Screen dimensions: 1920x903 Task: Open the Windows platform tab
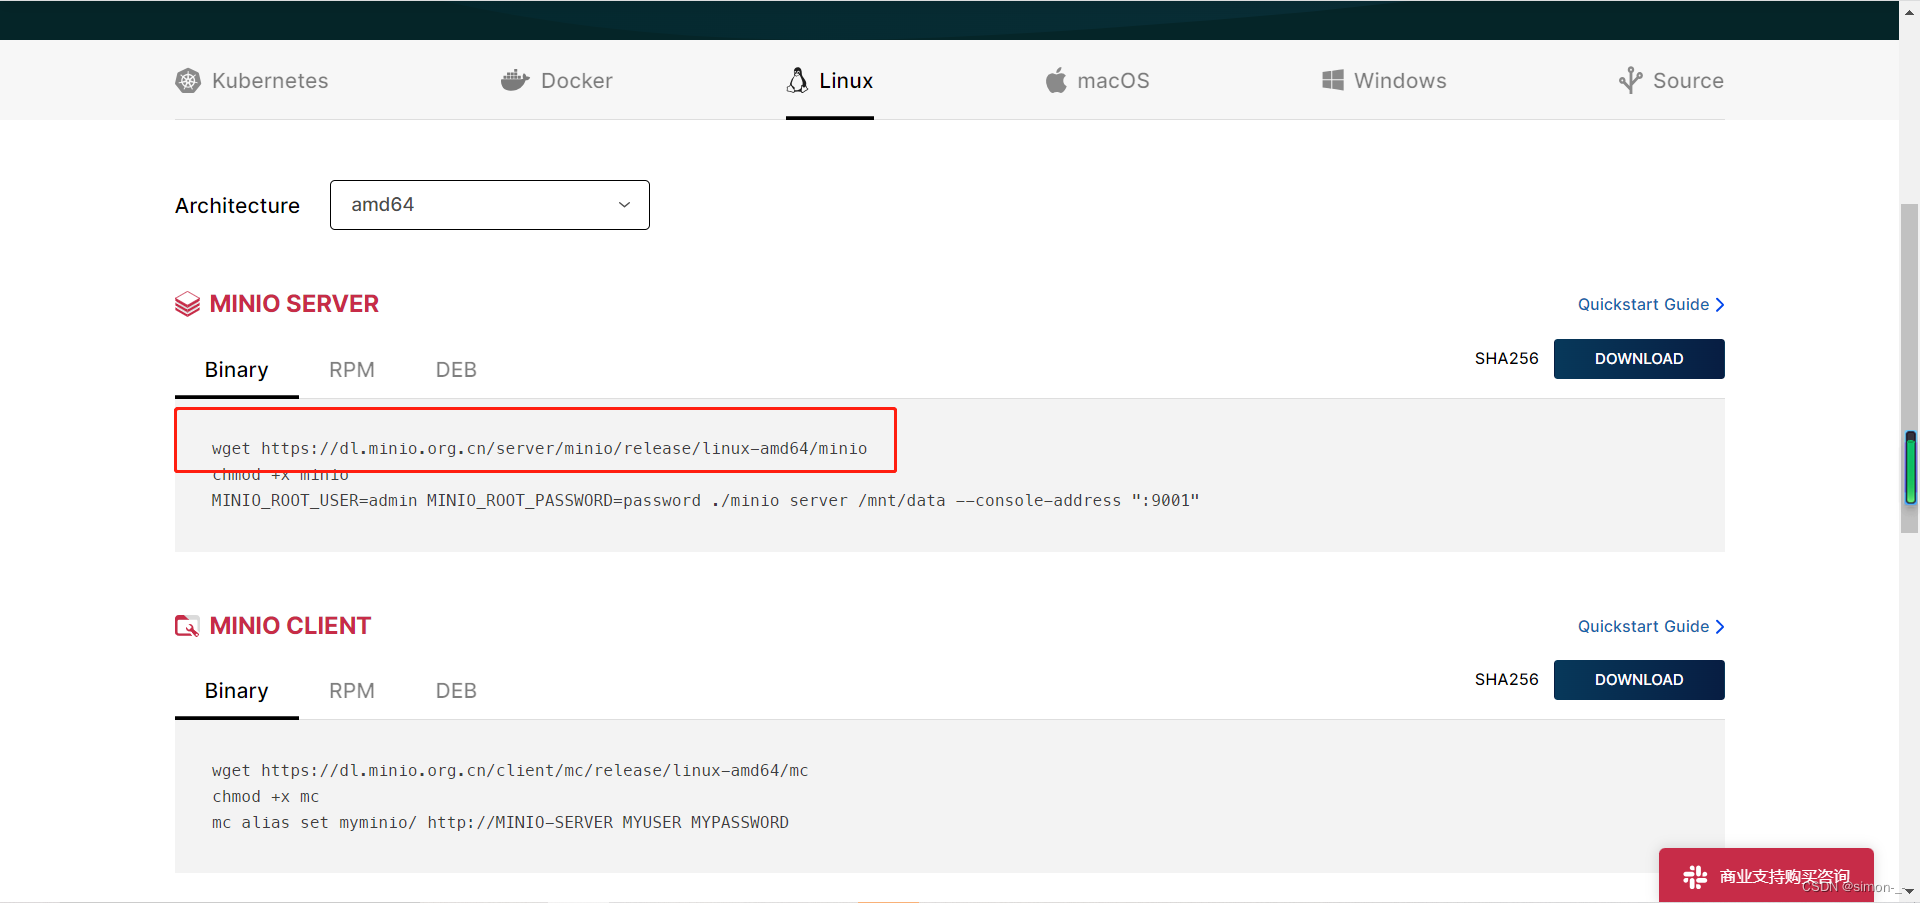pyautogui.click(x=1384, y=81)
